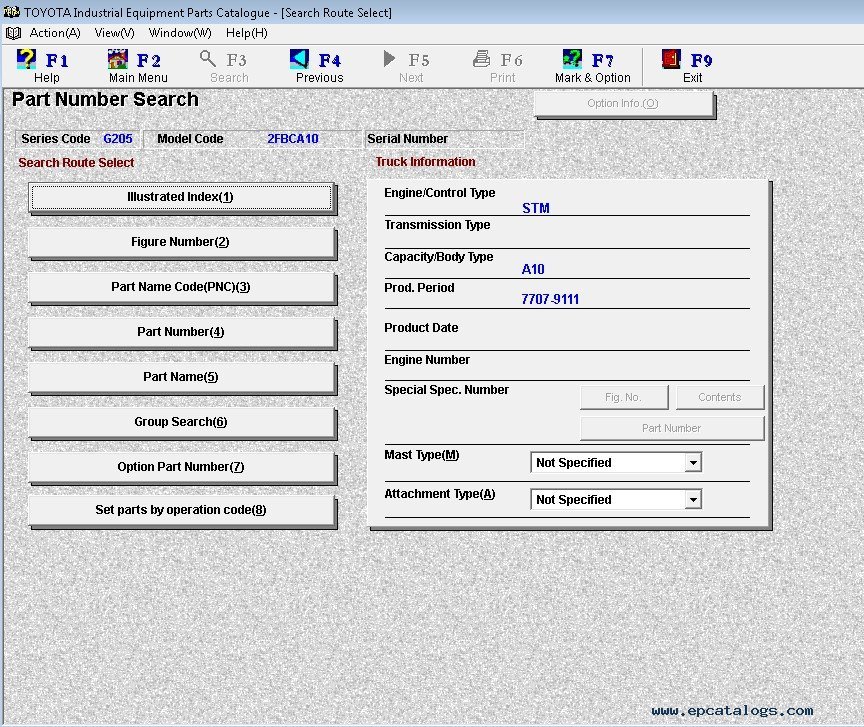This screenshot has height=727, width=864.
Task: Choose the Illustrated Index(1) search route
Action: point(181,197)
